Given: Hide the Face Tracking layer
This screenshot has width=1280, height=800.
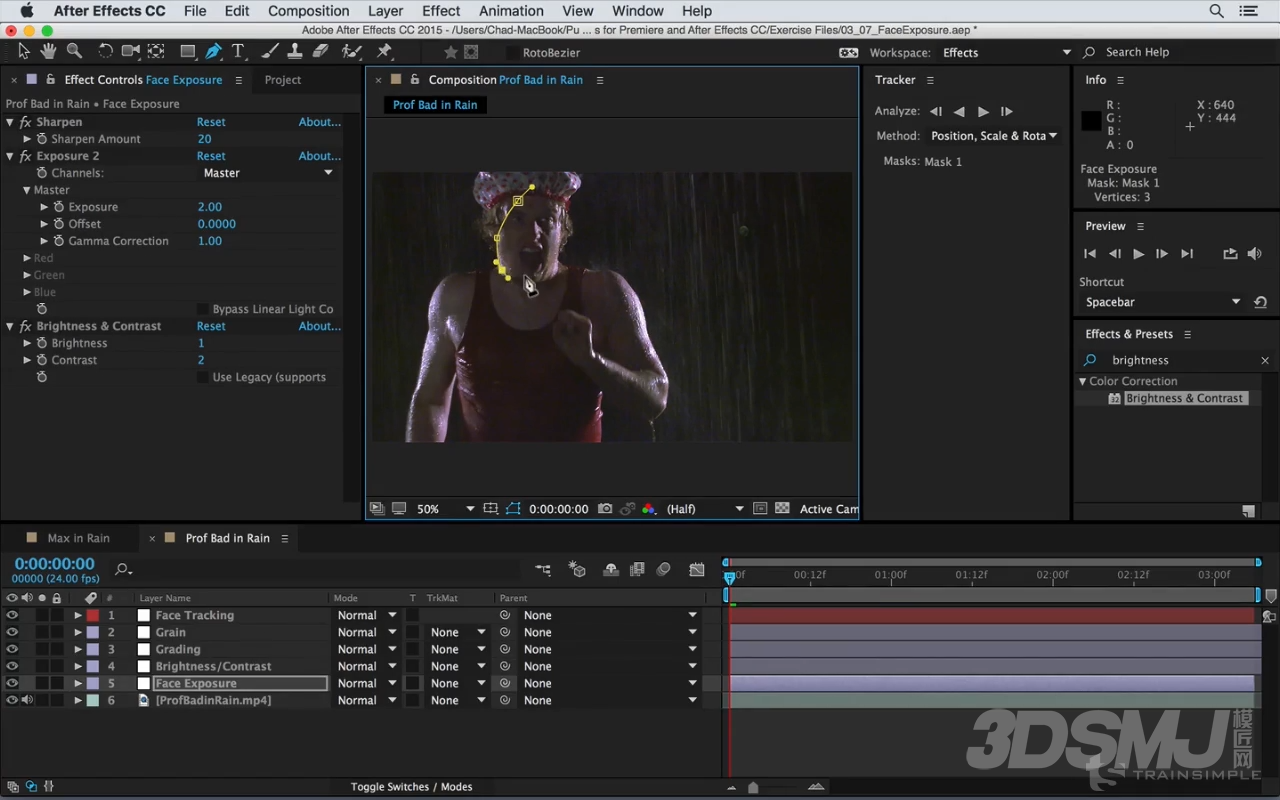Looking at the screenshot, I should click(12, 616).
